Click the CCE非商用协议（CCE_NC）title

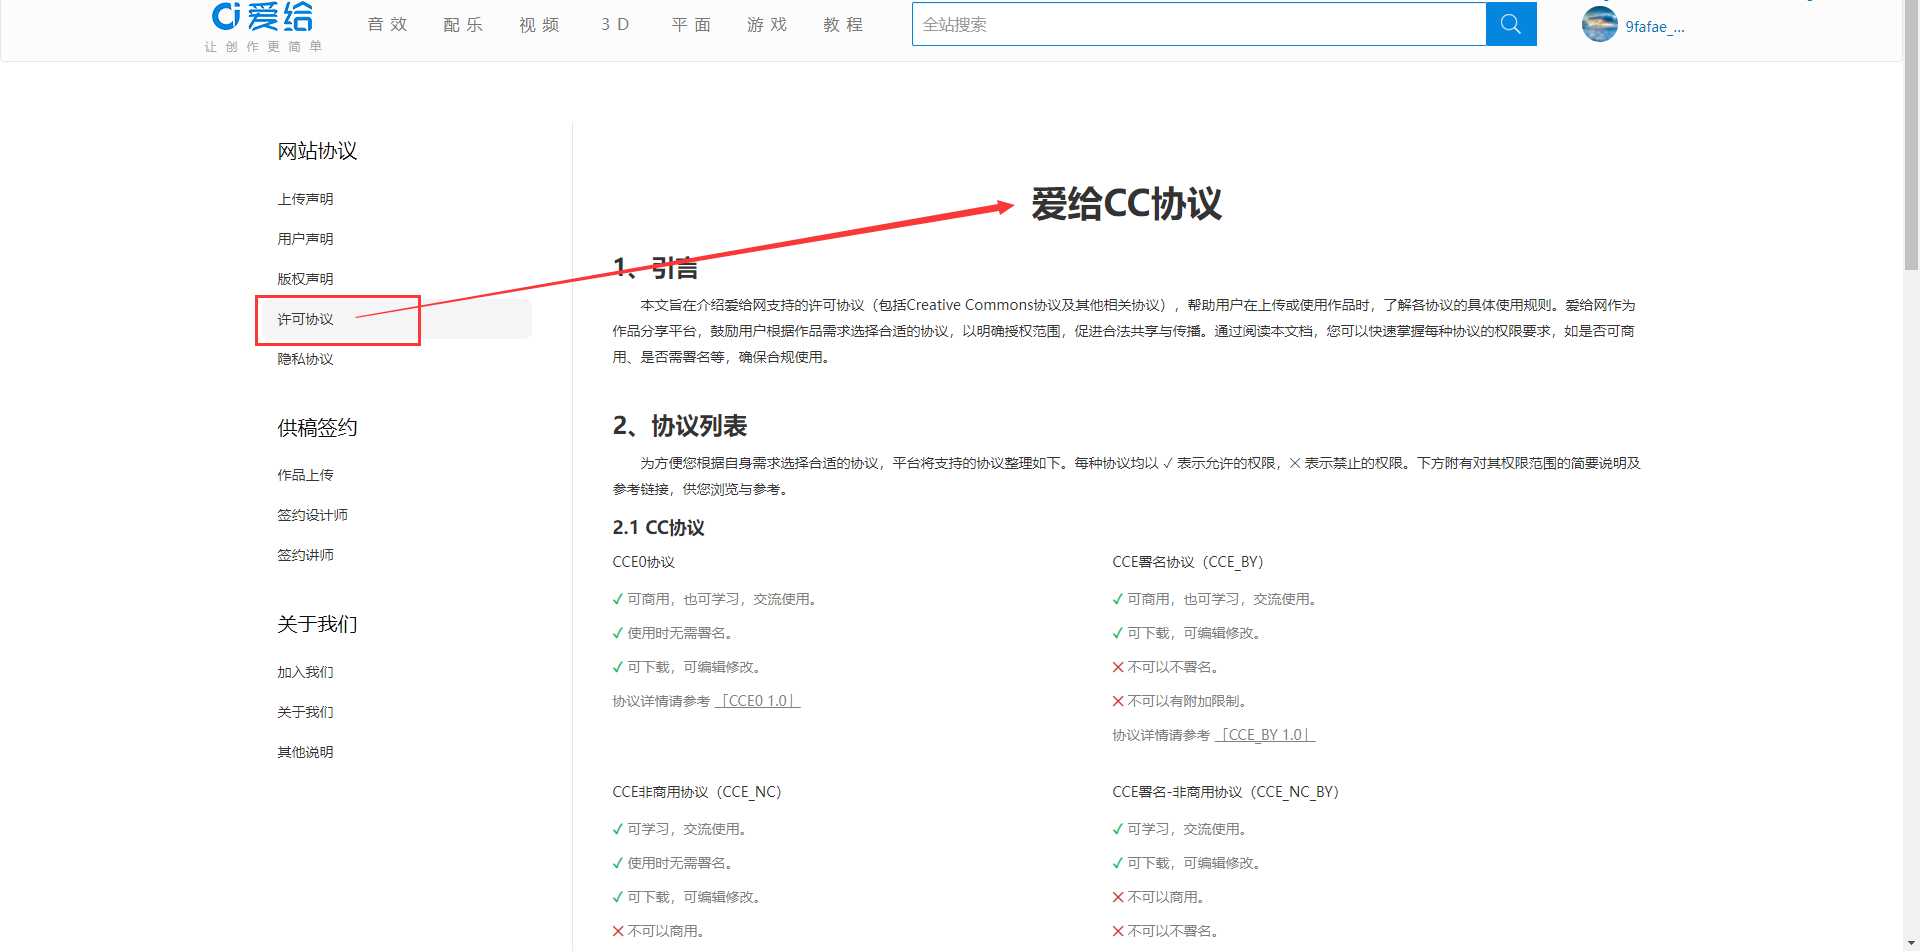point(697,792)
